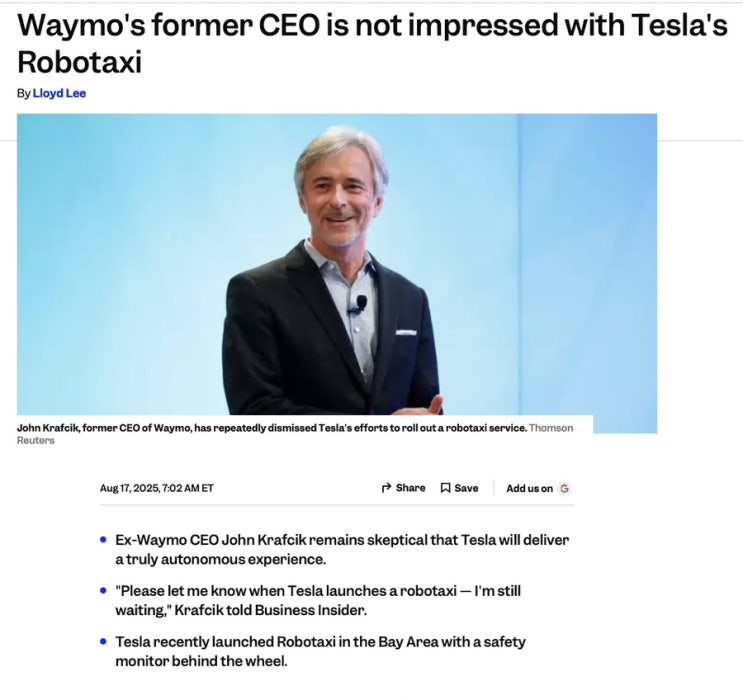Click the Aug 17, 2025 timestamp

coord(157,488)
